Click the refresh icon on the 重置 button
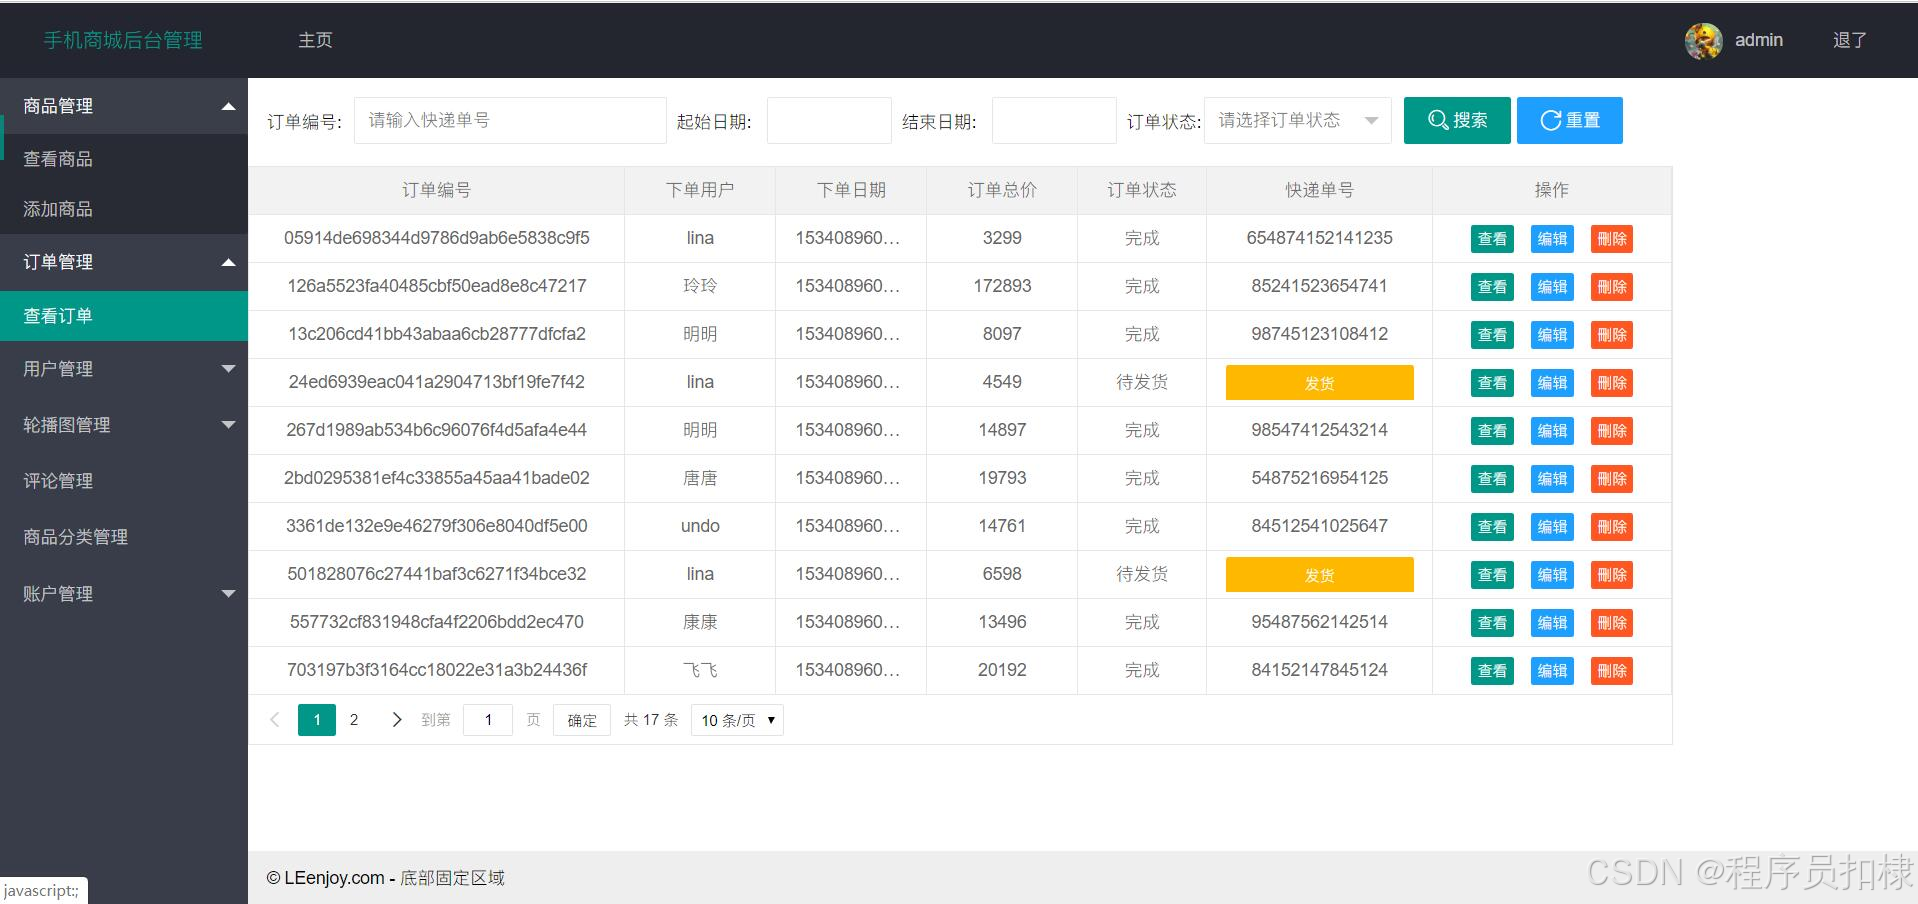The height and width of the screenshot is (904, 1918). [x=1549, y=120]
